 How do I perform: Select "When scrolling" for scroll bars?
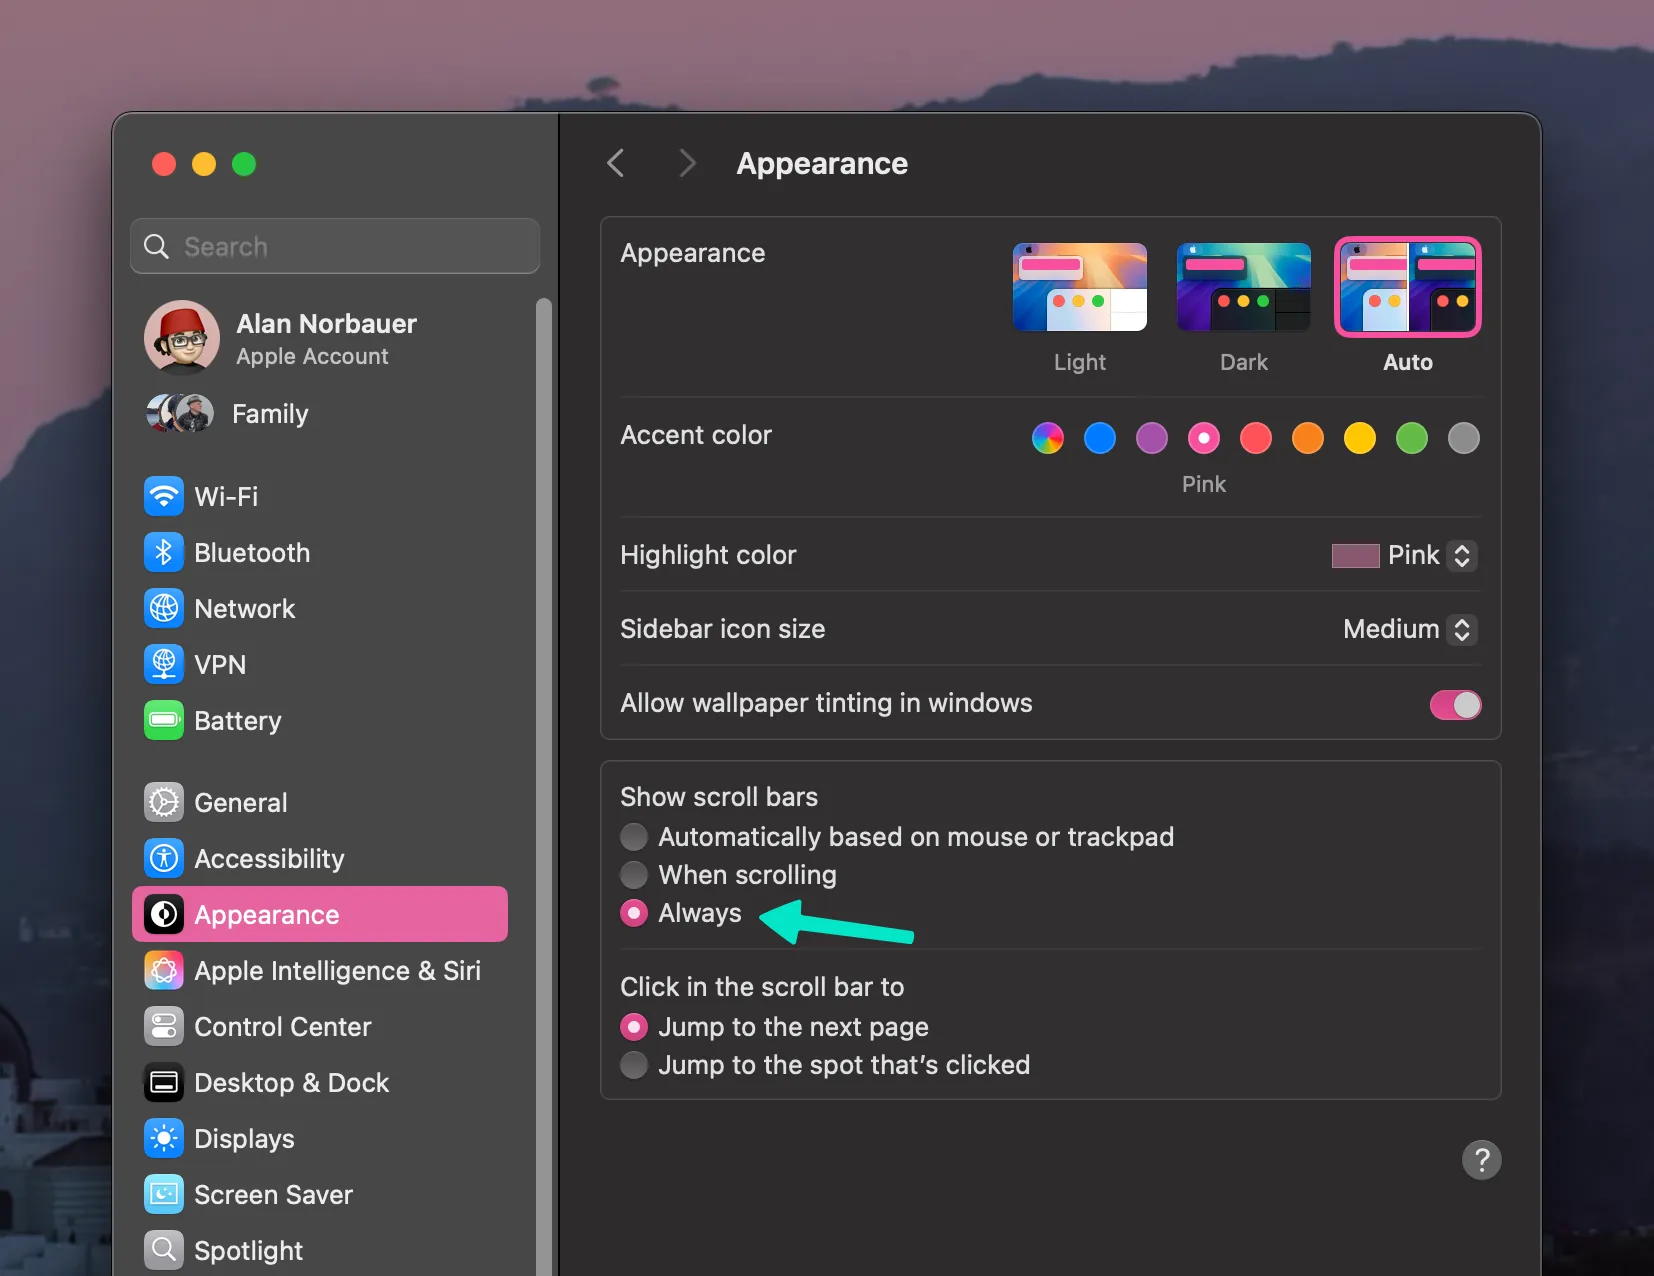point(635,875)
